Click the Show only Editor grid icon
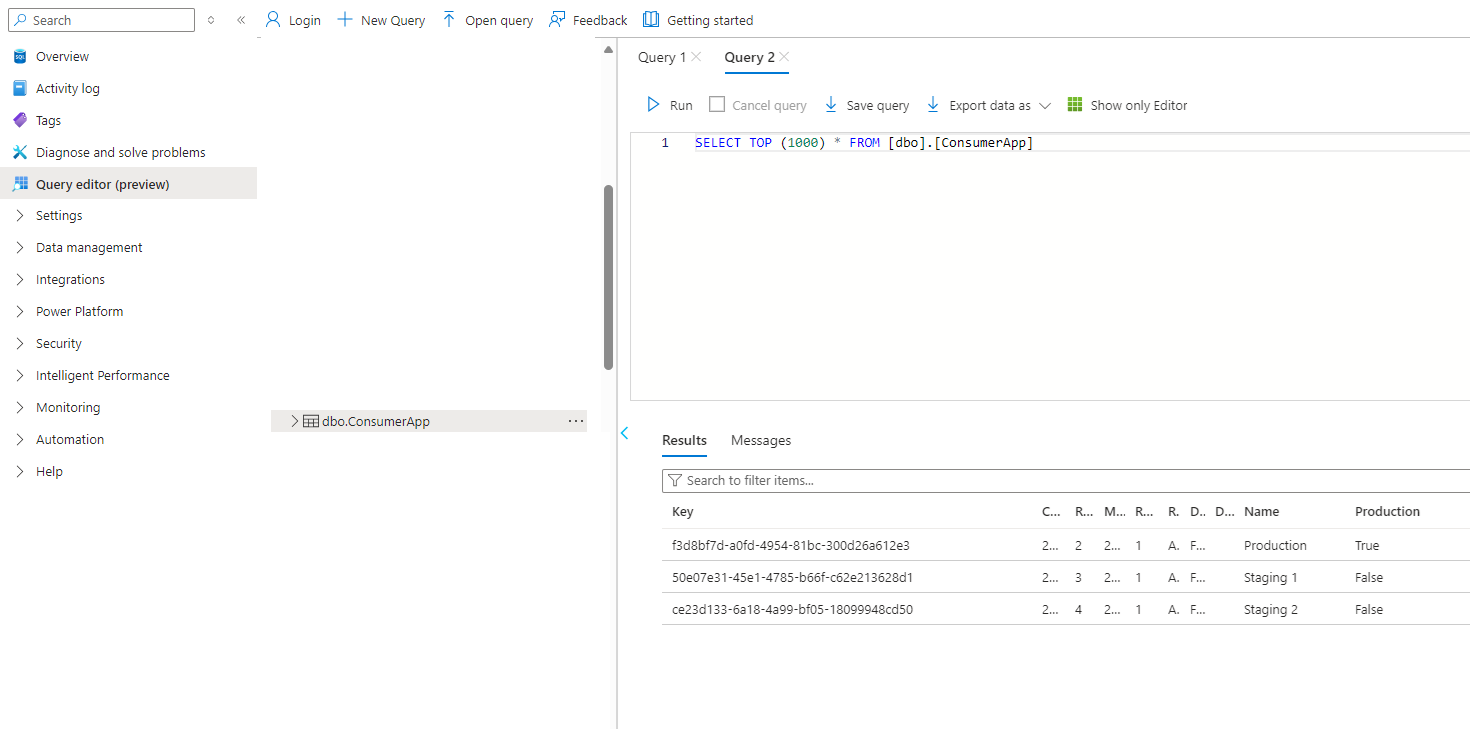1470x729 pixels. pos(1075,105)
